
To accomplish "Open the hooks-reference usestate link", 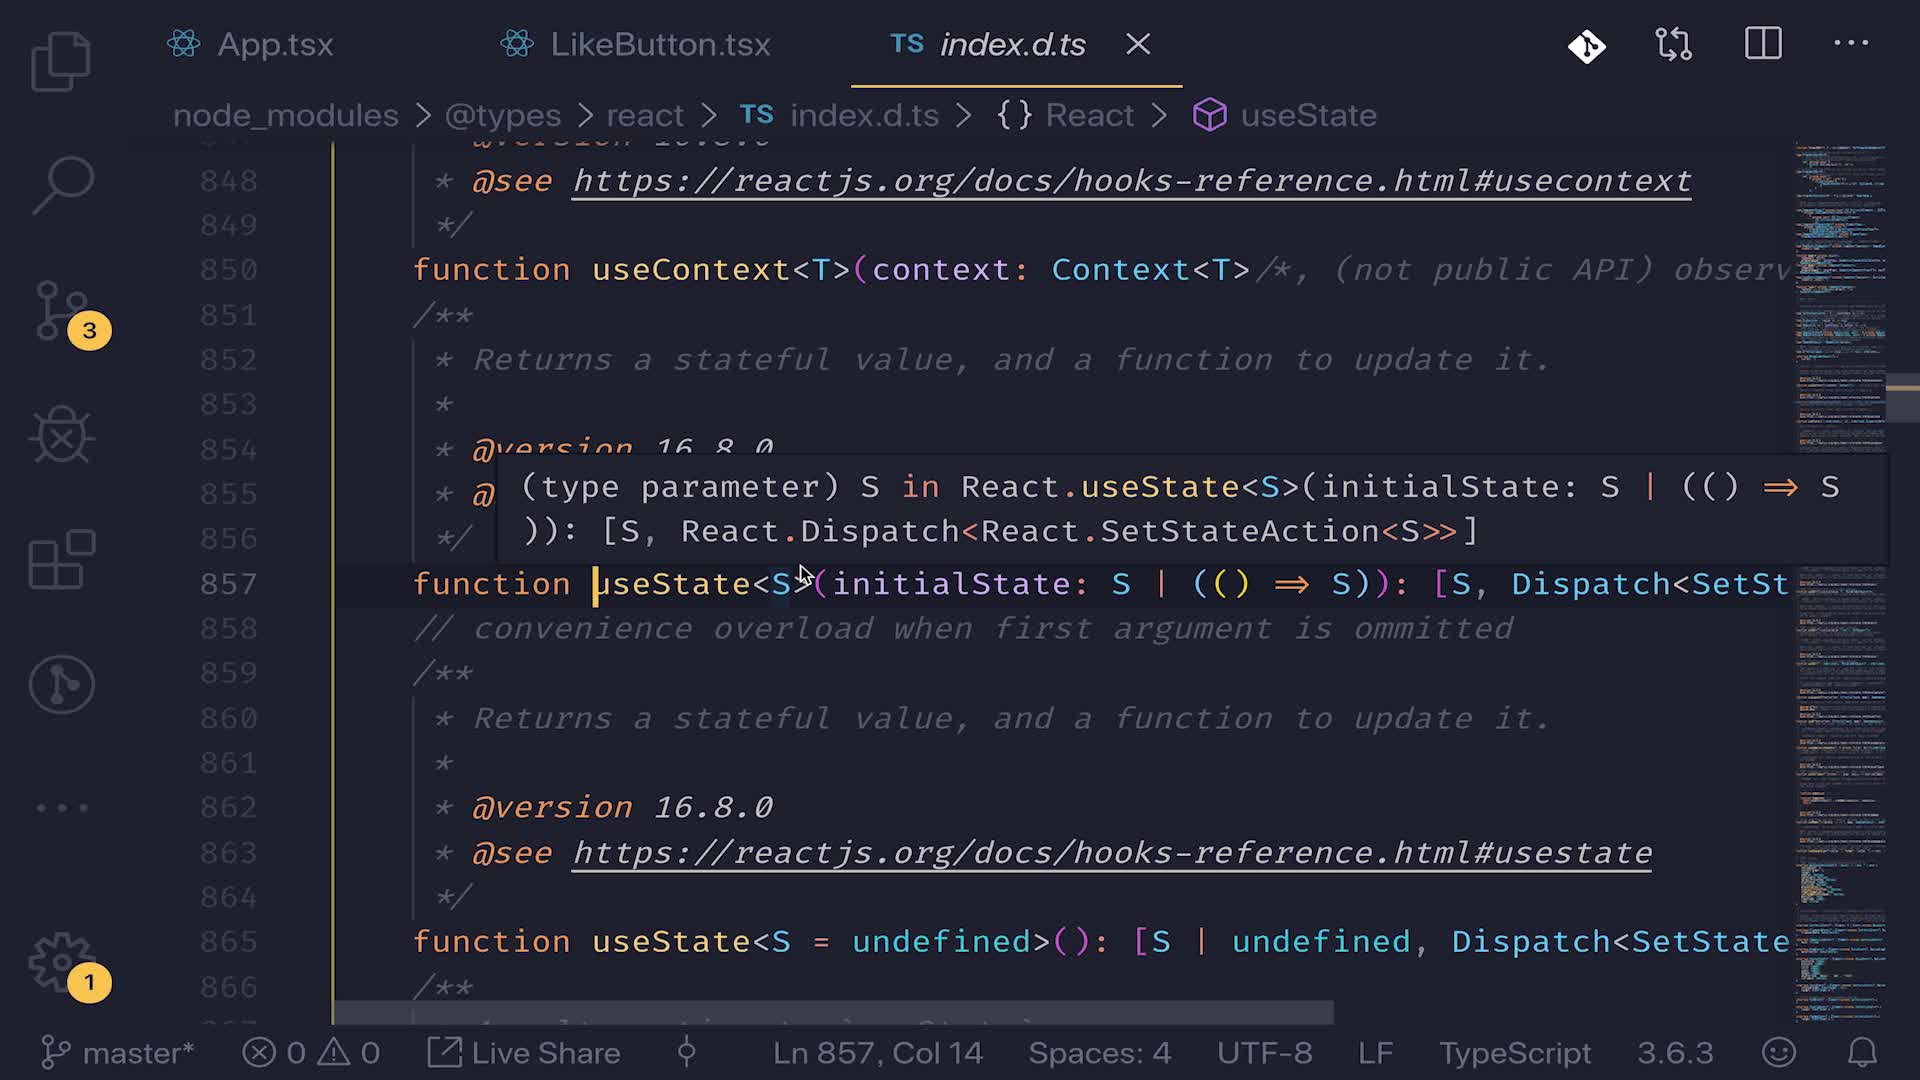I will [x=1111, y=853].
